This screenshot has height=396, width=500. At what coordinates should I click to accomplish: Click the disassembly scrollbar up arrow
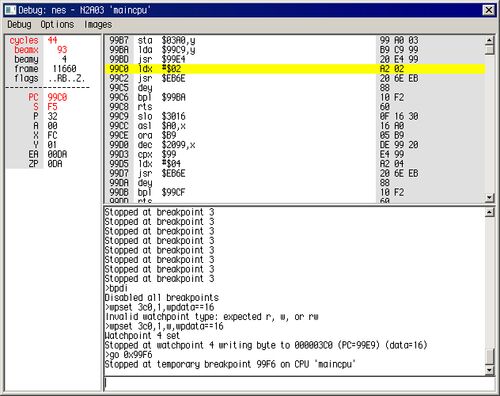pyautogui.click(x=489, y=40)
